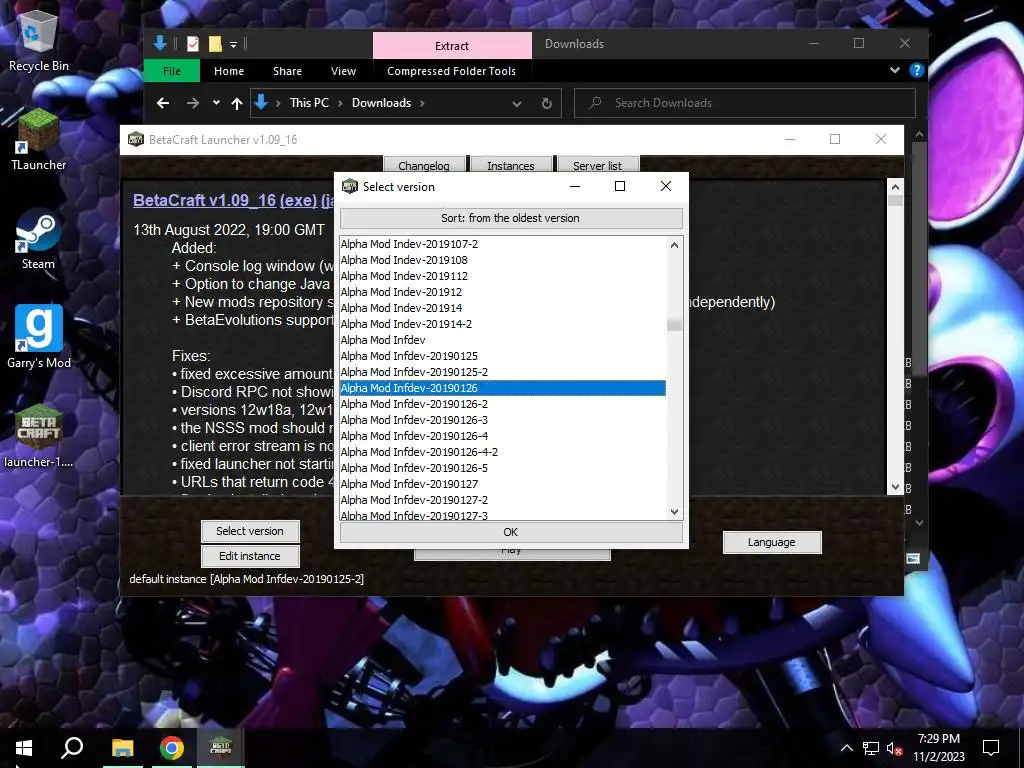The width and height of the screenshot is (1024, 768).
Task: Click version list scroll up arrow
Action: click(x=675, y=245)
